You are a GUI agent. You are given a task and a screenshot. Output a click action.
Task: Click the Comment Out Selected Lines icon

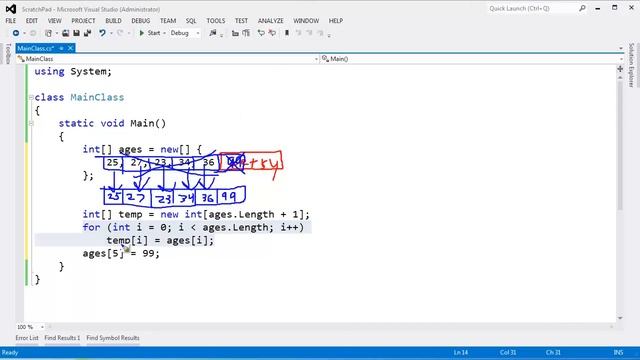click(261, 33)
